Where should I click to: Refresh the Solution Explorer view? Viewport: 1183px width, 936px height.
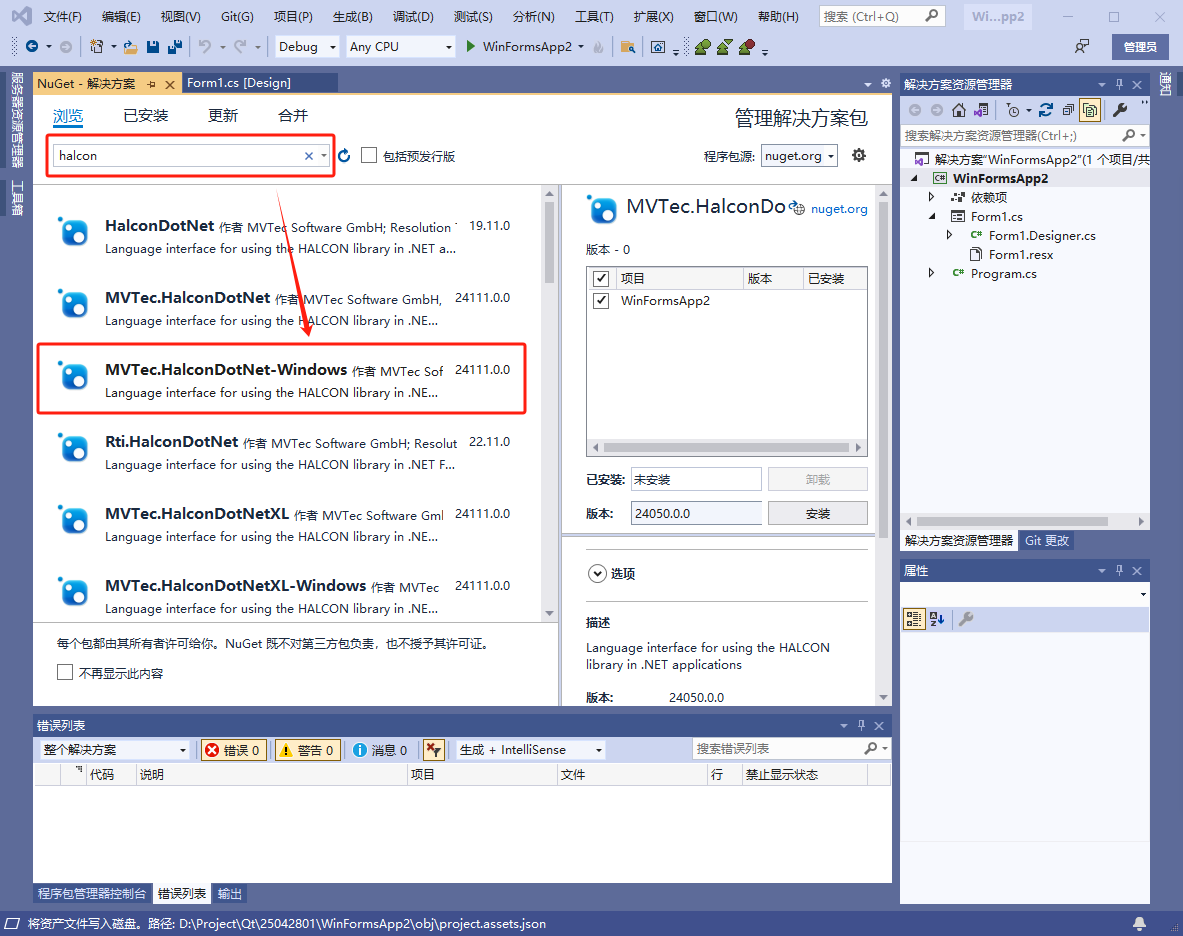(1046, 110)
